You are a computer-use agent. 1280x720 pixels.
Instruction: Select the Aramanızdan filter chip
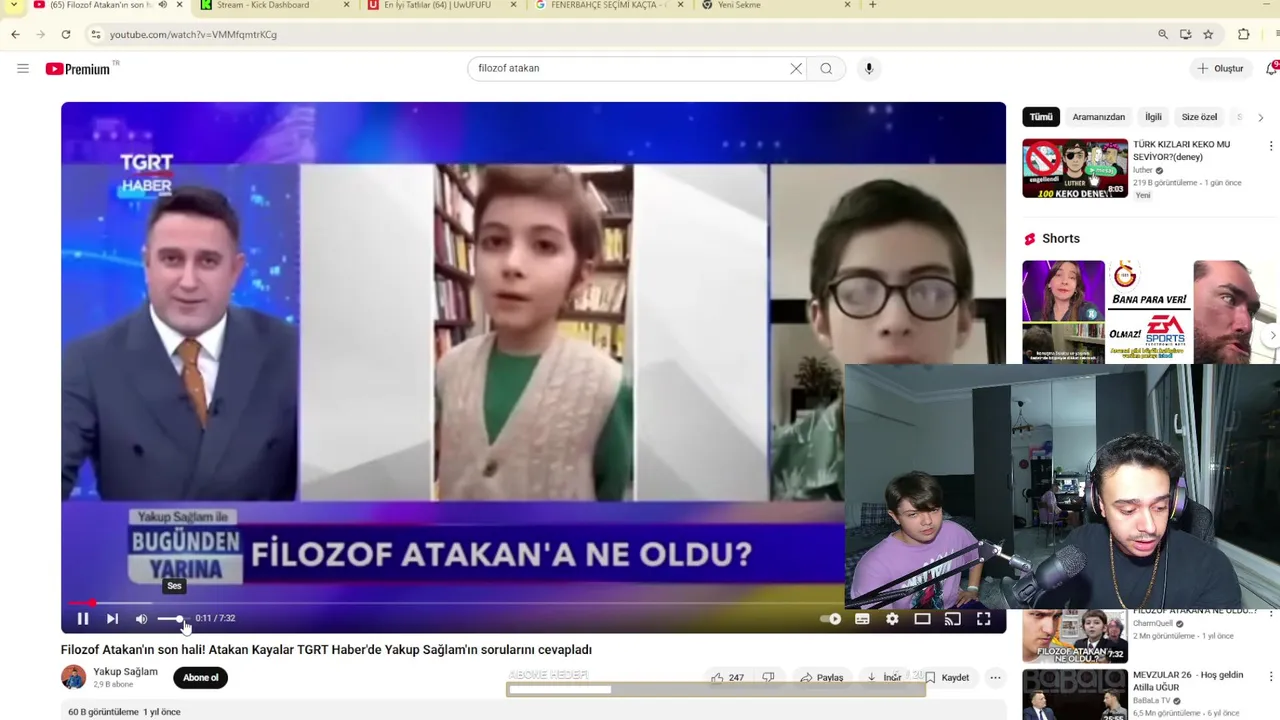click(1099, 117)
